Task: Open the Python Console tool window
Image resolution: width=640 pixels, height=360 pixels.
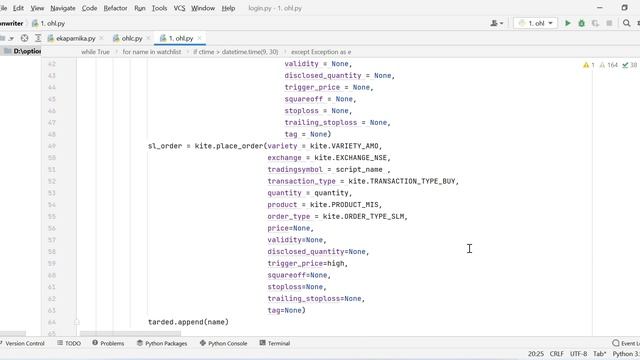Action: [x=223, y=343]
